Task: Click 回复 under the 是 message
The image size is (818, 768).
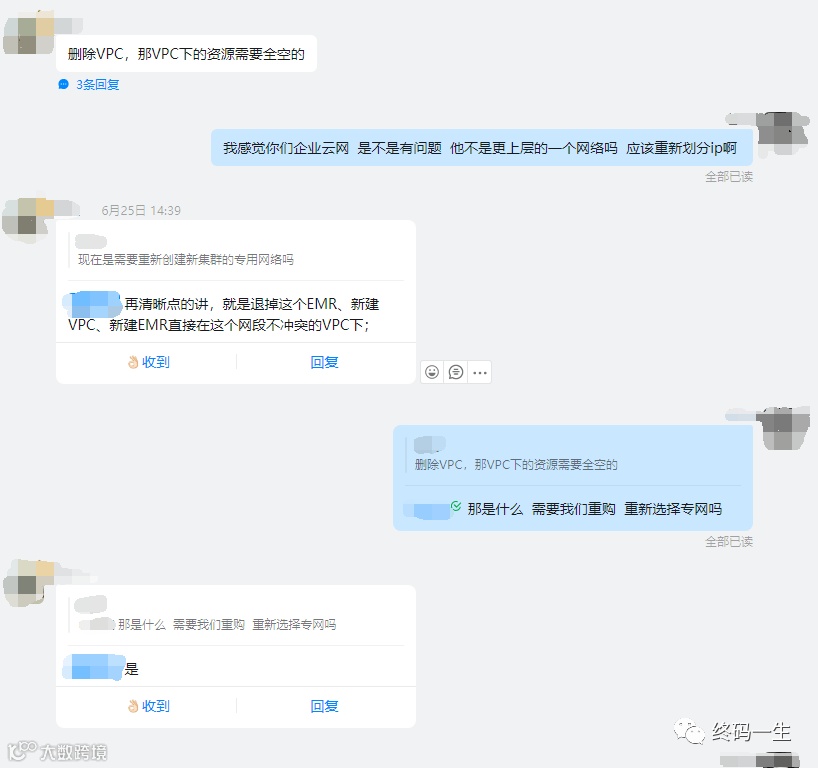Action: [324, 706]
